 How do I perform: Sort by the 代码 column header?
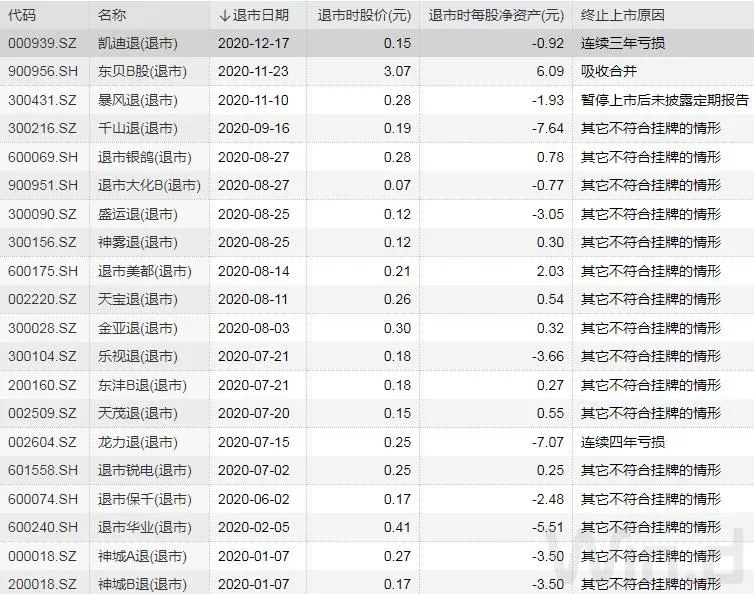tap(22, 15)
